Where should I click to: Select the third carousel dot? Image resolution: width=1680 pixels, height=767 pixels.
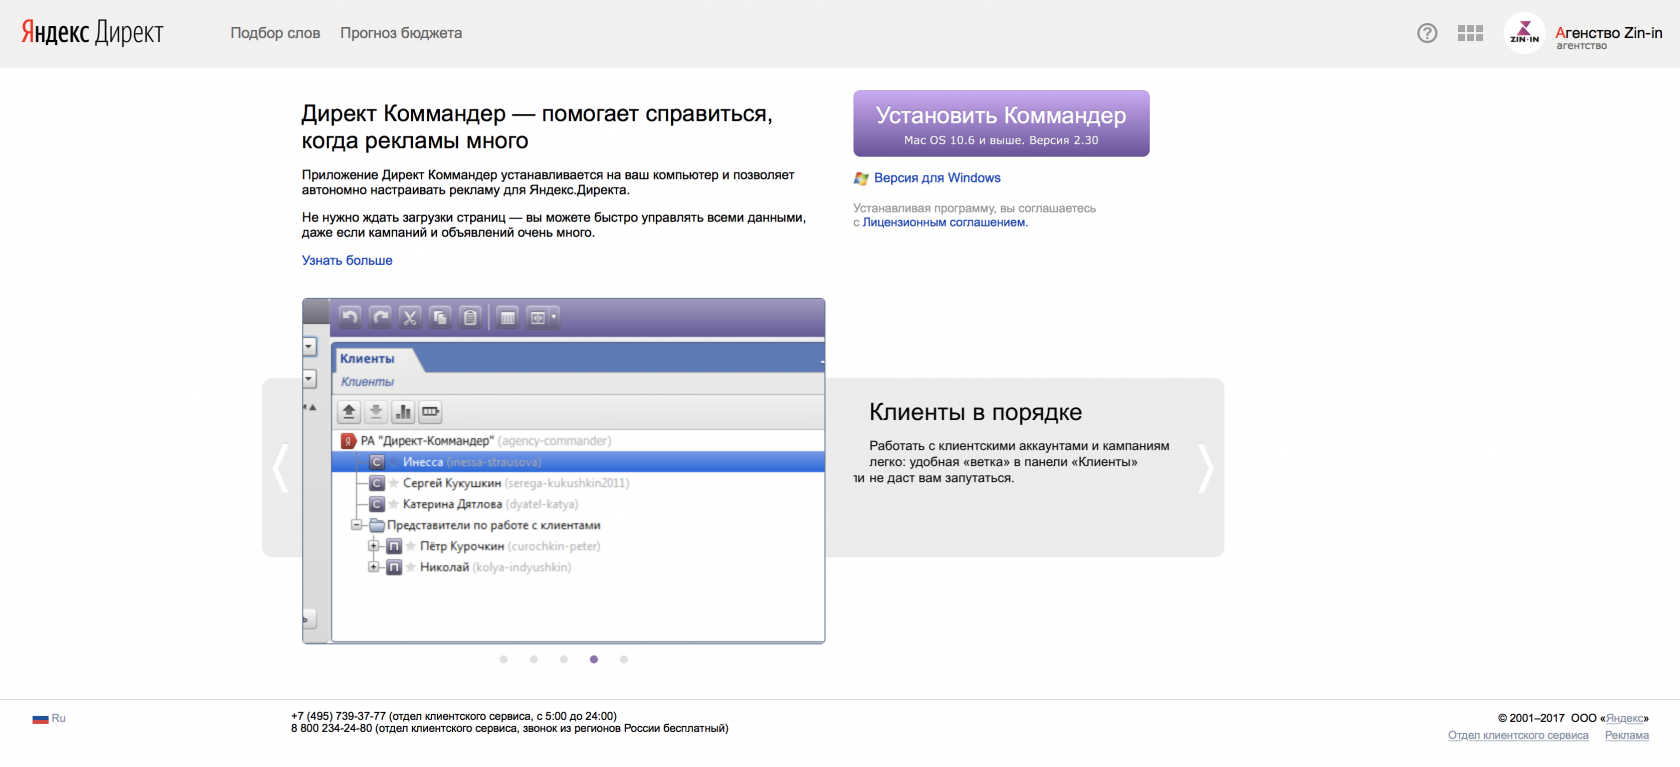(564, 659)
